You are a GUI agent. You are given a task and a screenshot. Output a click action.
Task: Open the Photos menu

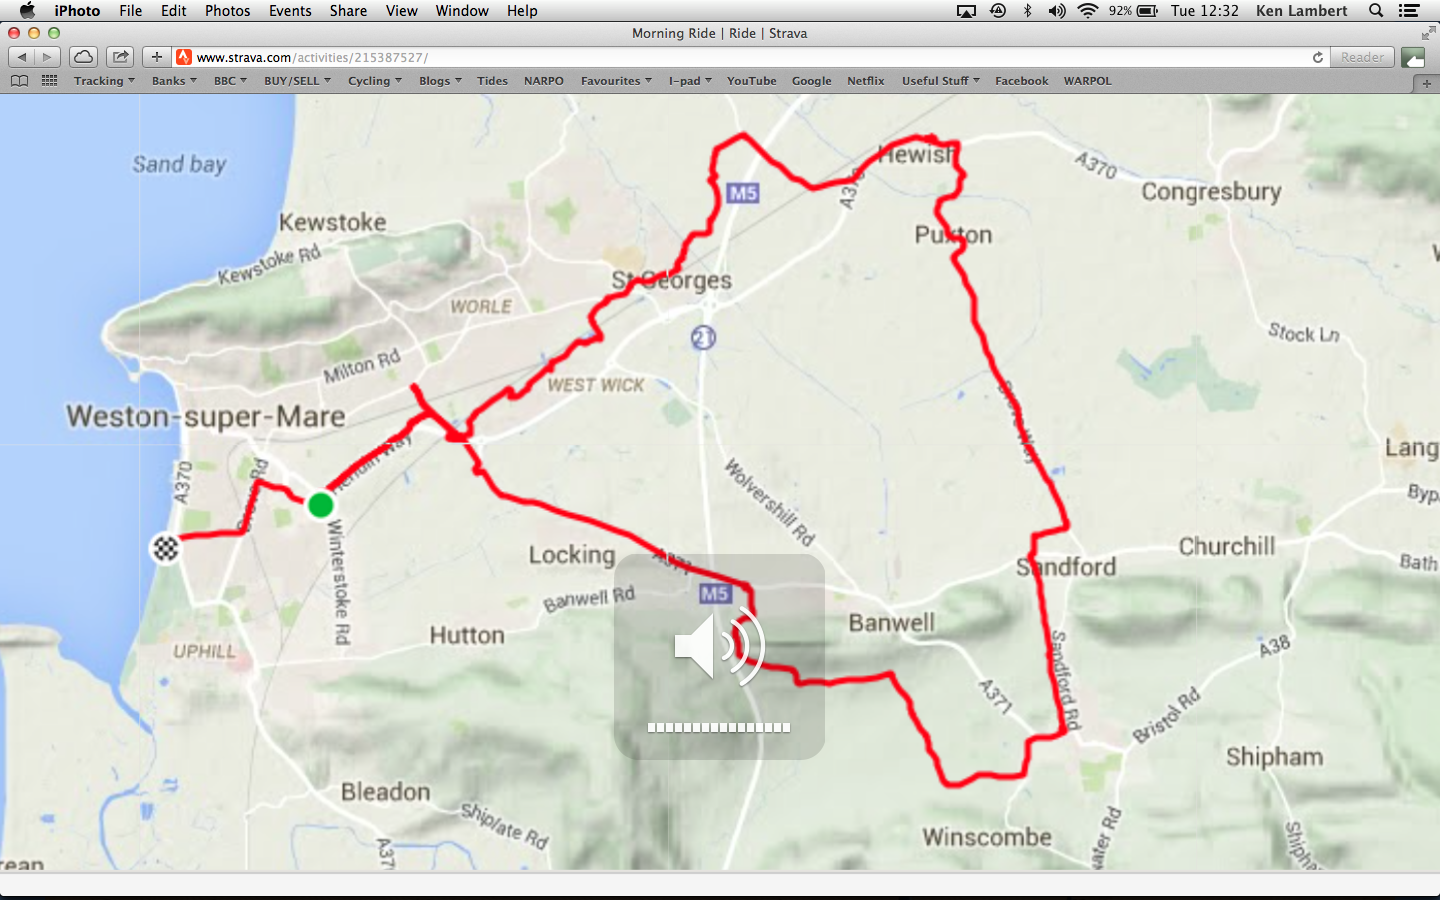tap(228, 11)
